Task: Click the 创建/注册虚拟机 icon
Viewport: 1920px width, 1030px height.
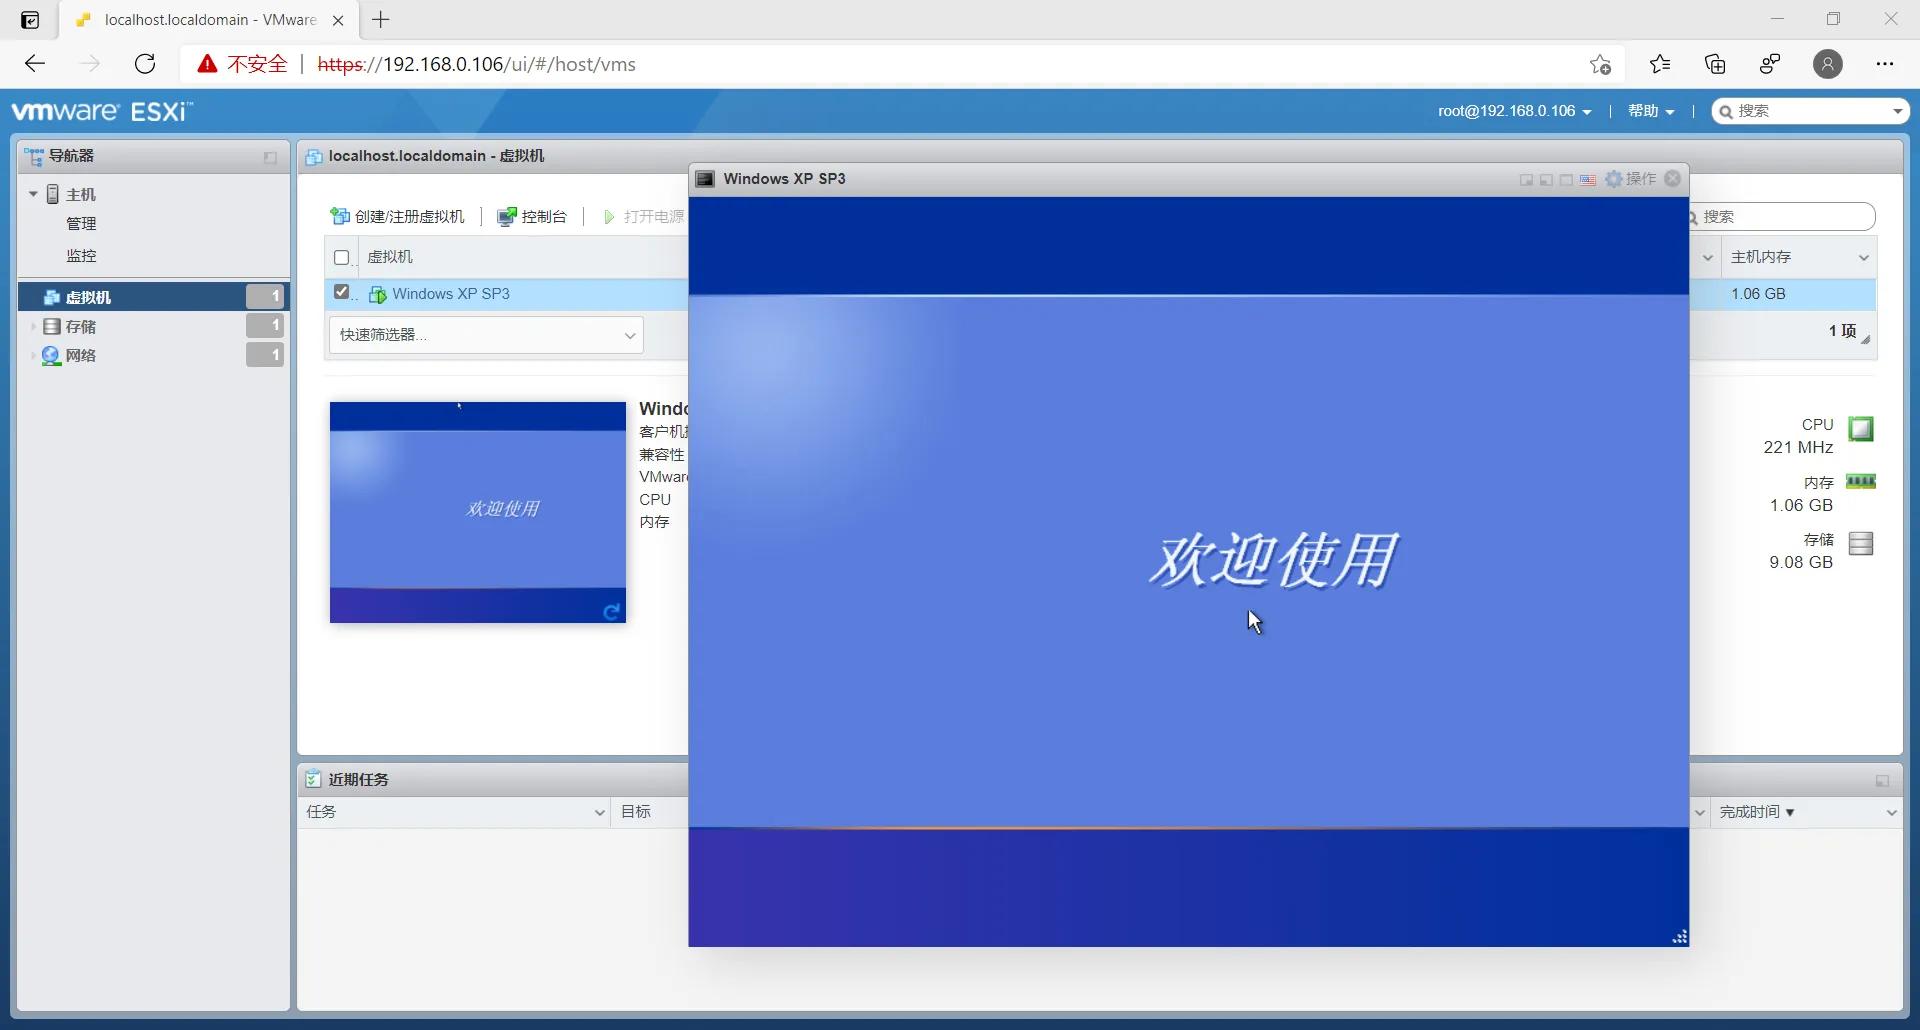Action: click(x=340, y=216)
